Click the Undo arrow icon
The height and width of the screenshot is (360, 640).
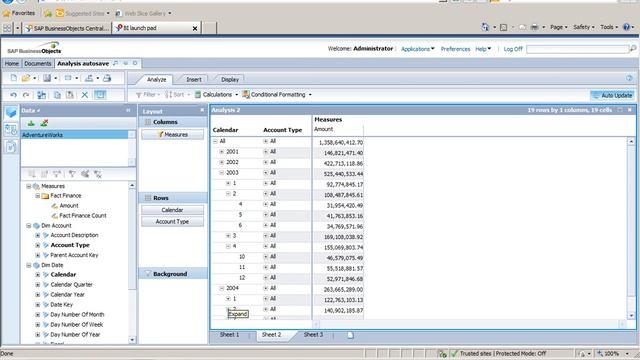13,95
